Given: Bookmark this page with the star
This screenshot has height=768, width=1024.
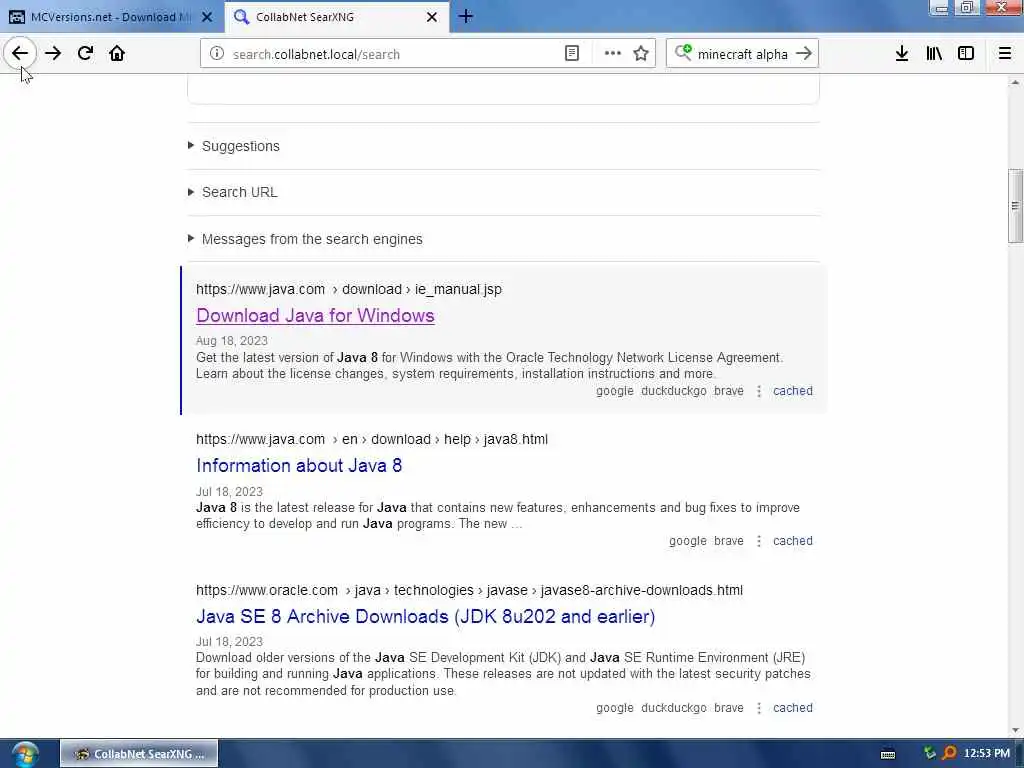Looking at the screenshot, I should (x=641, y=54).
